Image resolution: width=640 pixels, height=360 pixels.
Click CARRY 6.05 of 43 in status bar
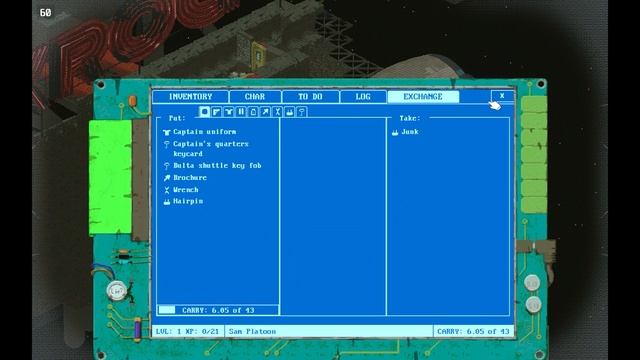(x=473, y=331)
